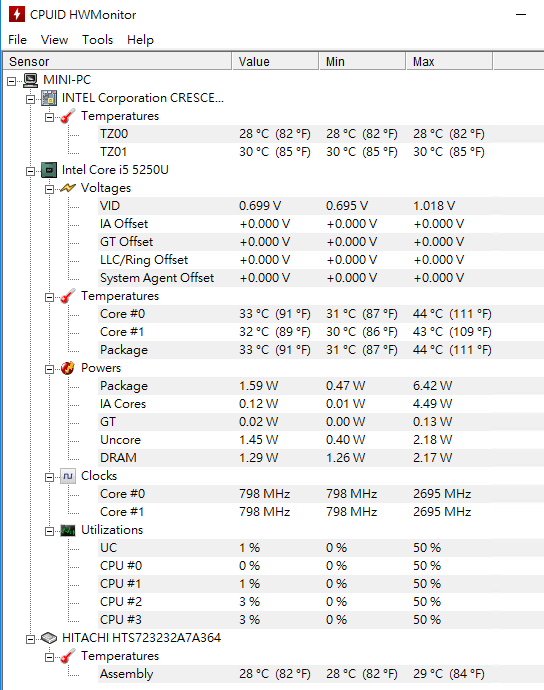This screenshot has height=690, width=544.
Task: Select the INTEL Corporation motherboard icon
Action: [49, 98]
